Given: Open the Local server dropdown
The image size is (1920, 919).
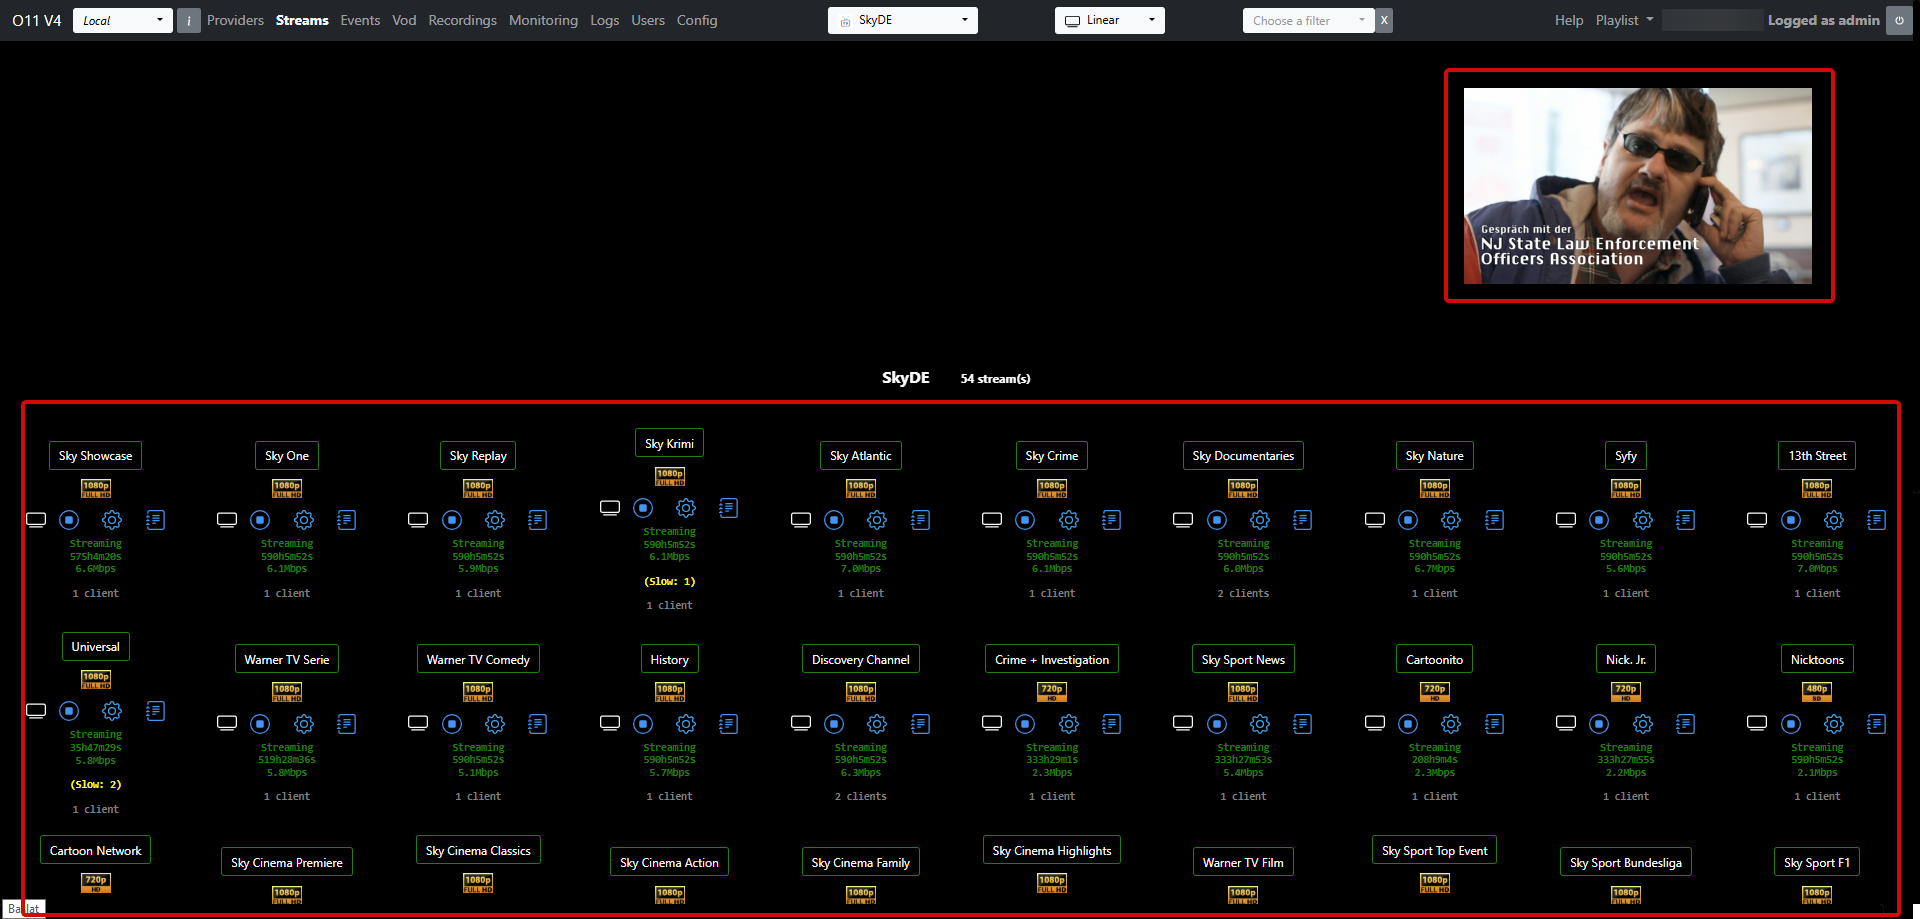Looking at the screenshot, I should pos(123,20).
